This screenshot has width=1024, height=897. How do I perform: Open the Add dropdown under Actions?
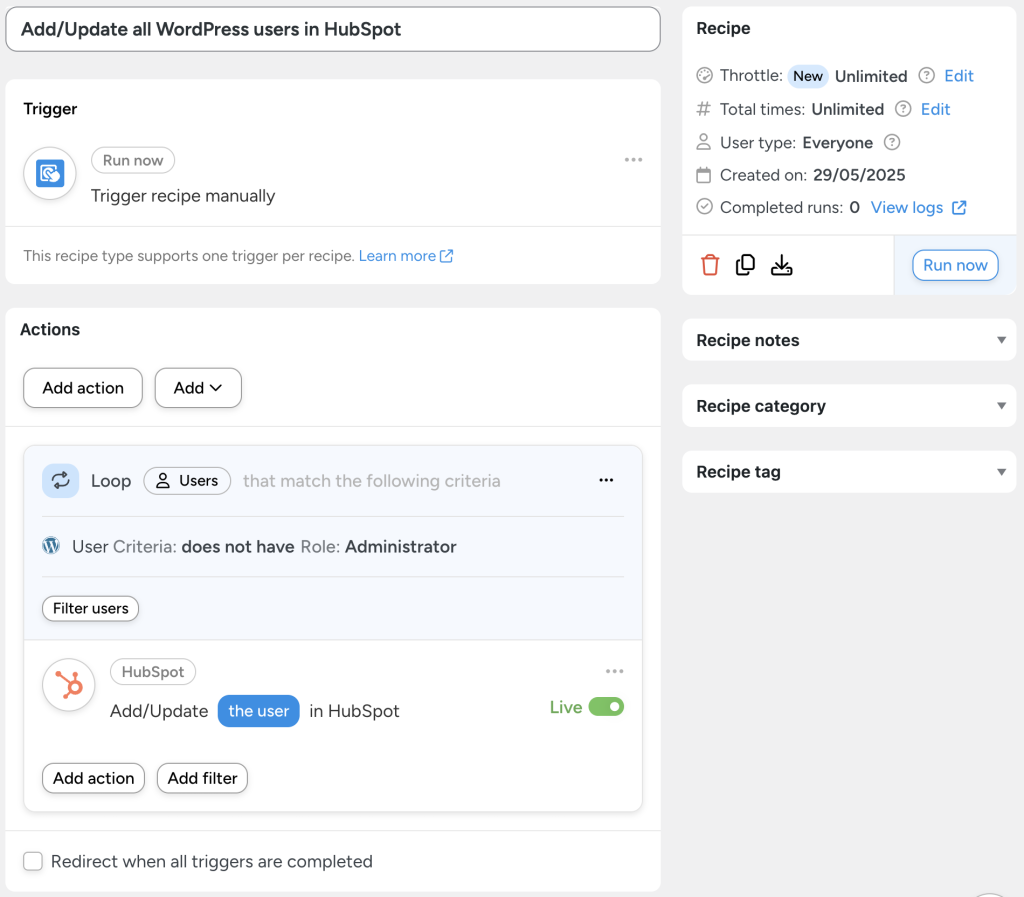click(197, 388)
